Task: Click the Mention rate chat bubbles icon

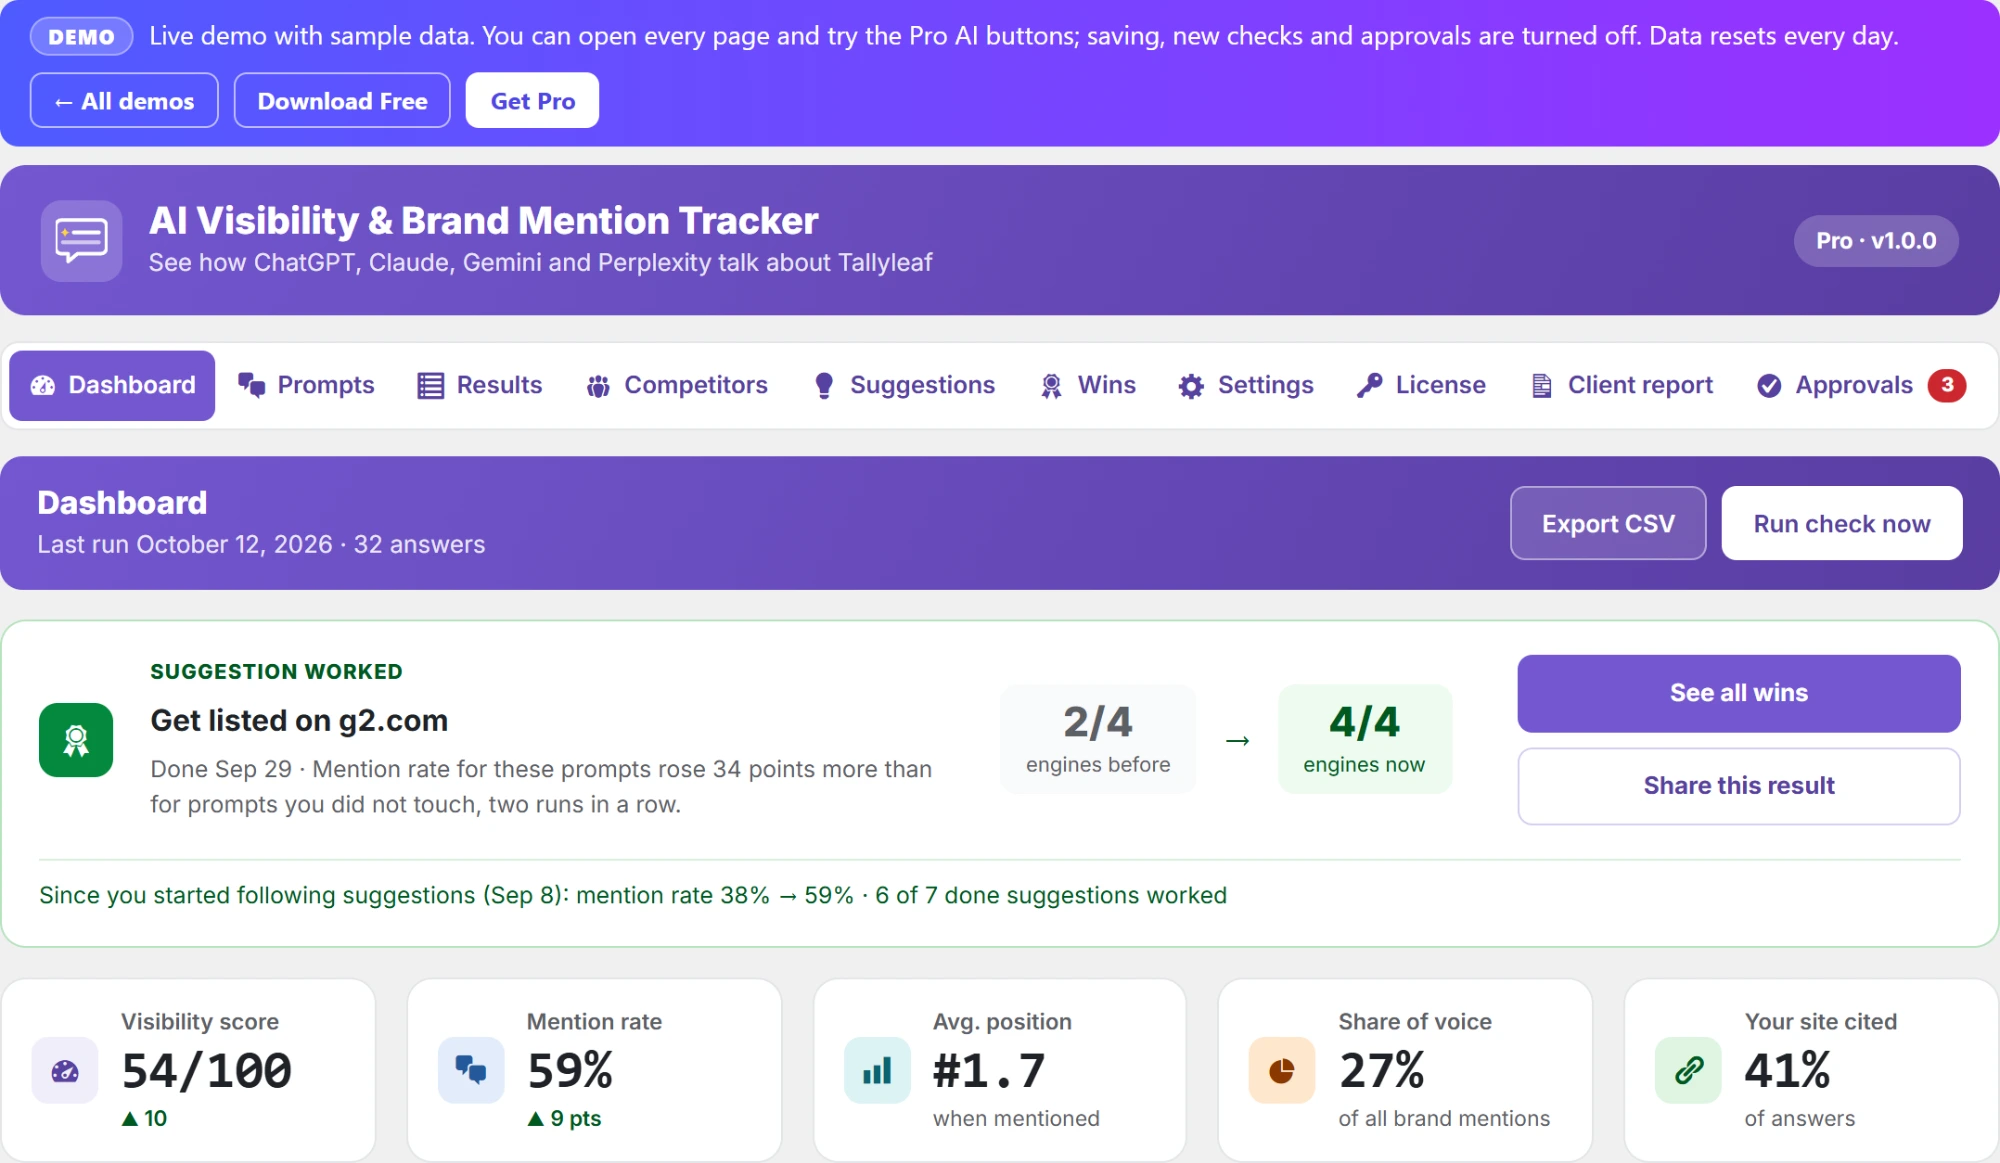Action: pos(471,1071)
